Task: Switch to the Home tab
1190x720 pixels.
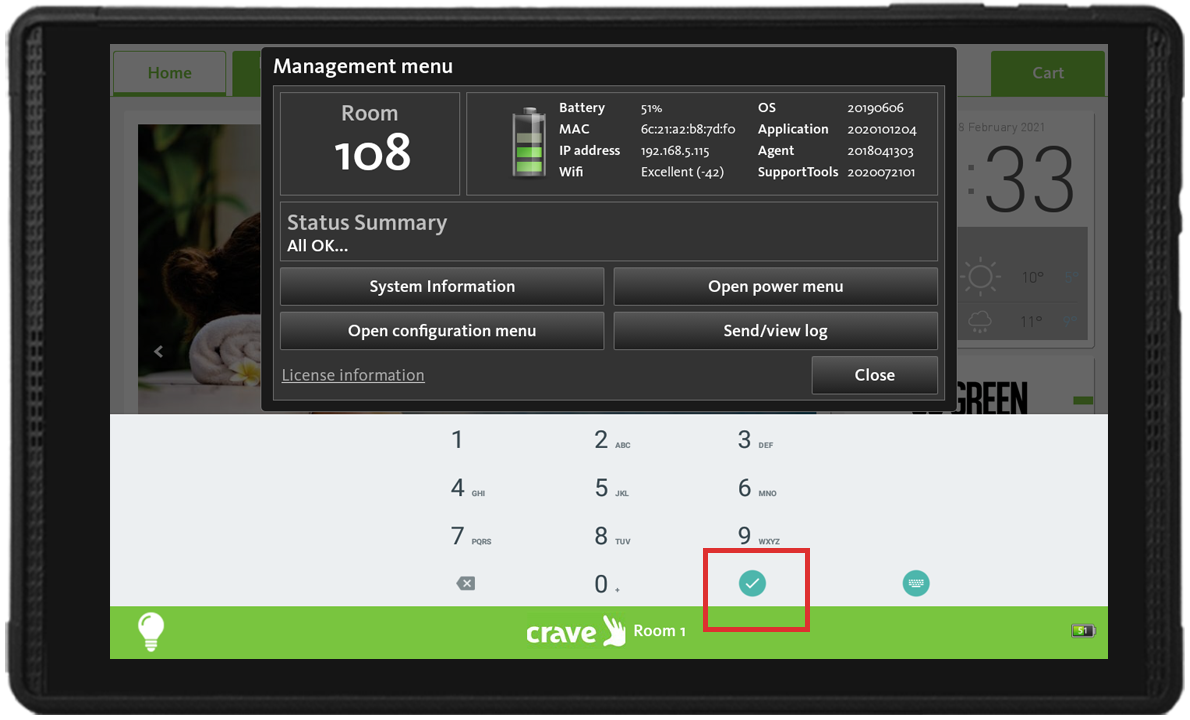Action: [x=169, y=73]
